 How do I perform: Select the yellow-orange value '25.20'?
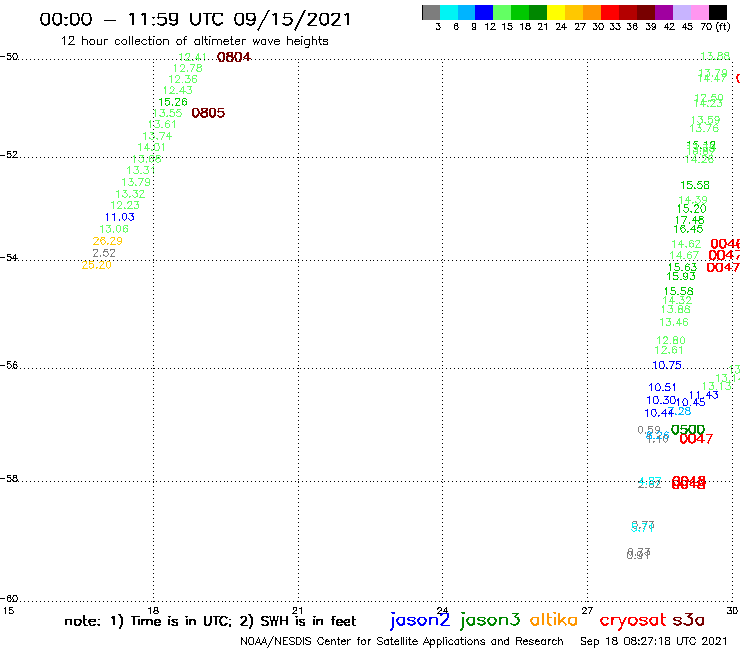96,266
